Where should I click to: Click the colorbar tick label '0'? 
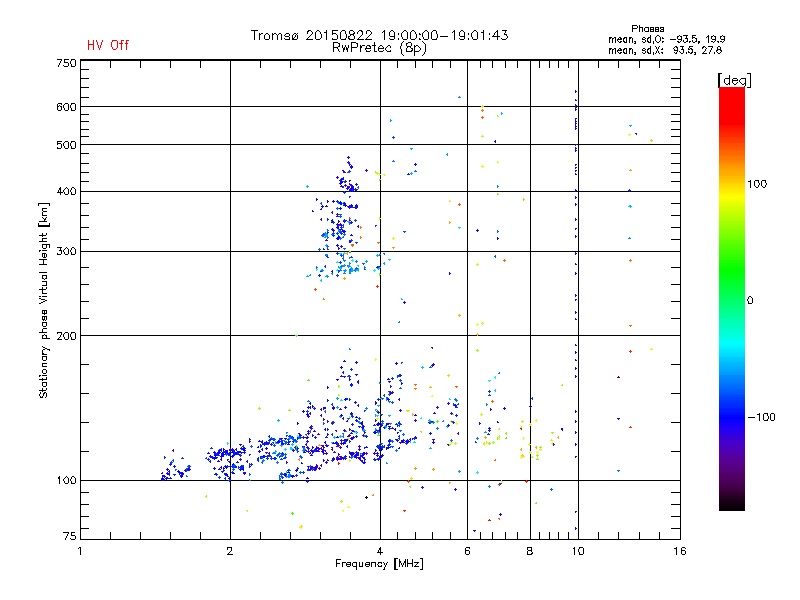750,301
